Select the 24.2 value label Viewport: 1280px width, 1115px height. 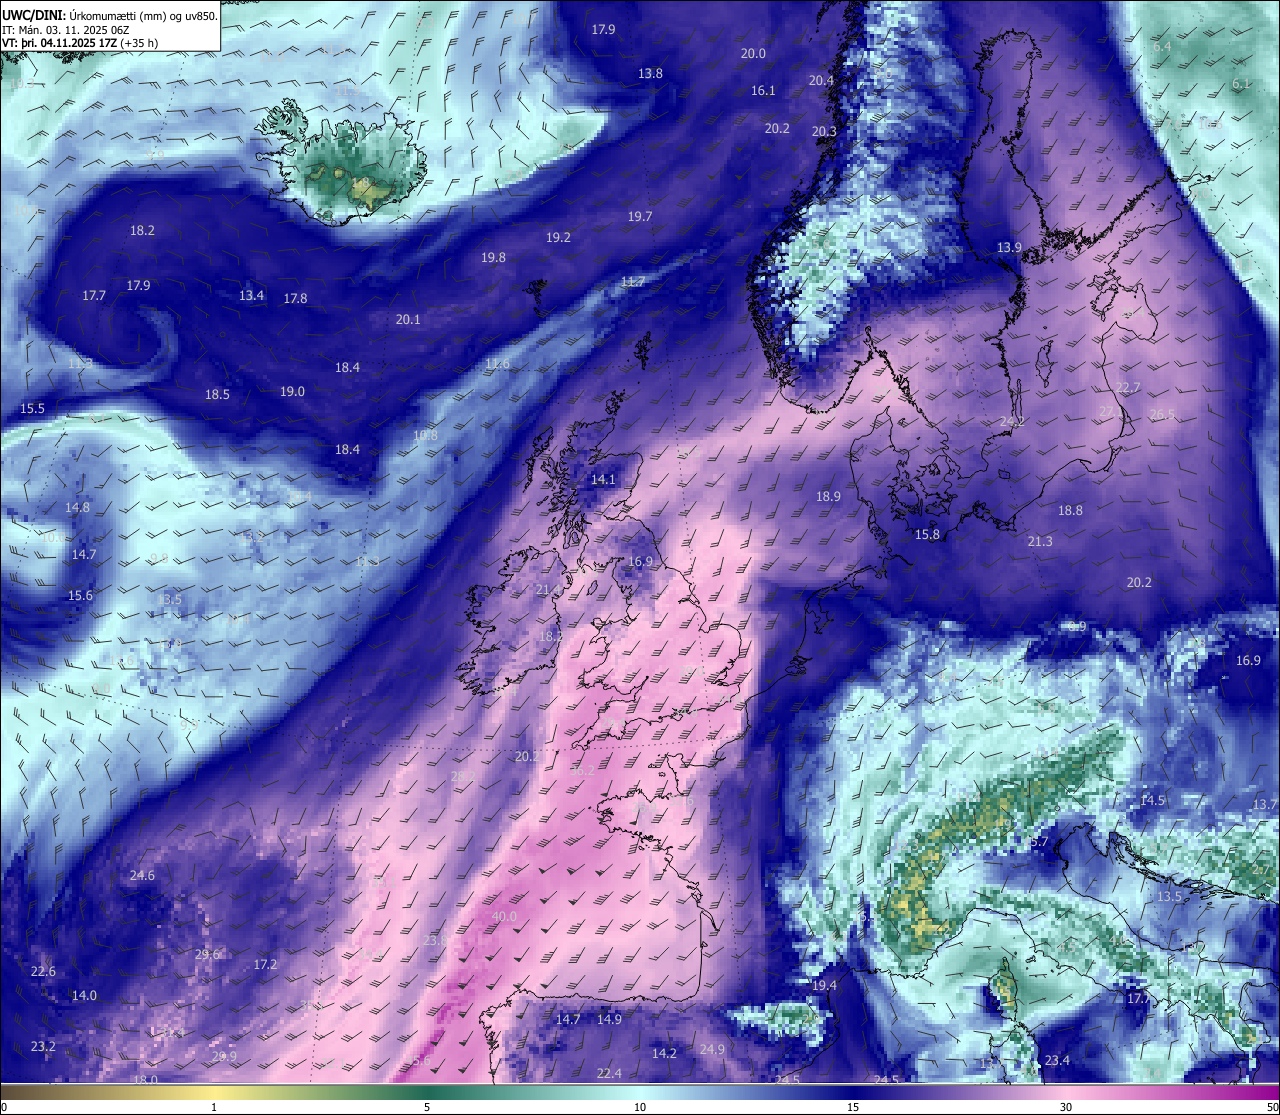pyautogui.click(x=1012, y=422)
